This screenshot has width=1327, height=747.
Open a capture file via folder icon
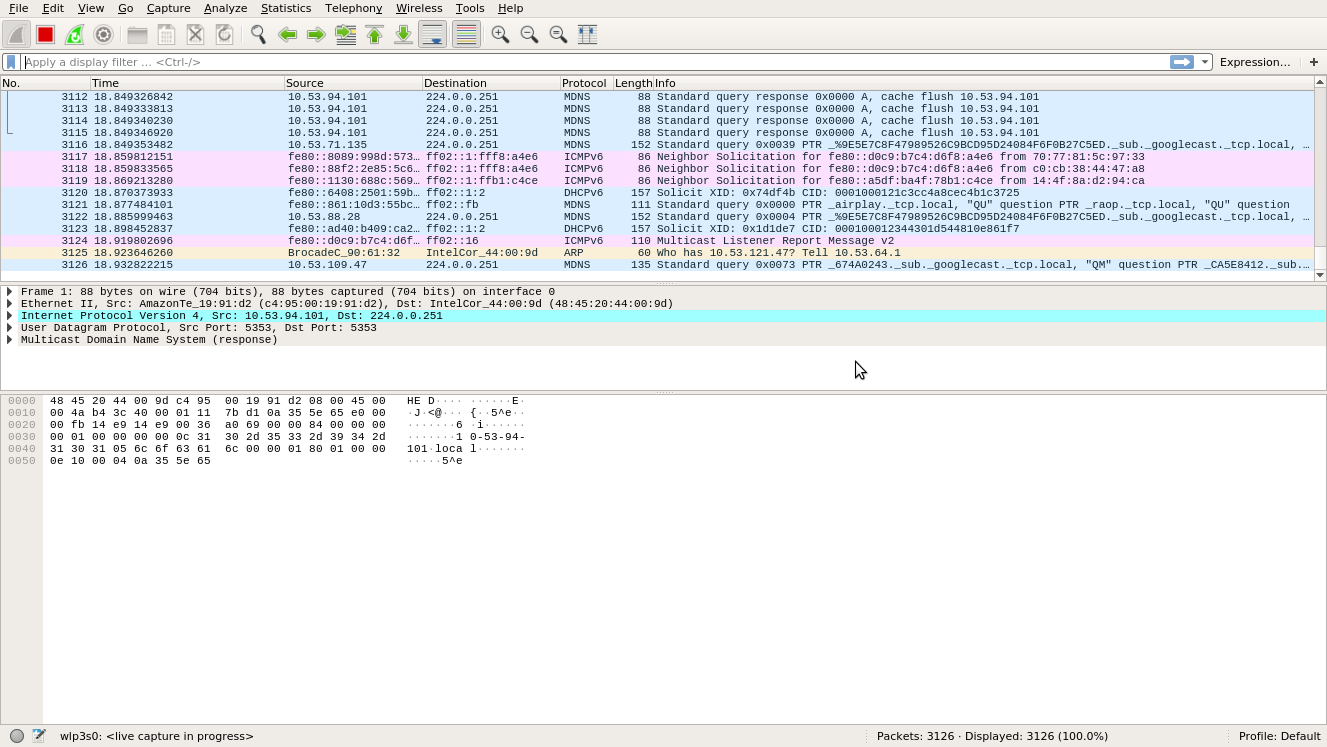(x=137, y=34)
